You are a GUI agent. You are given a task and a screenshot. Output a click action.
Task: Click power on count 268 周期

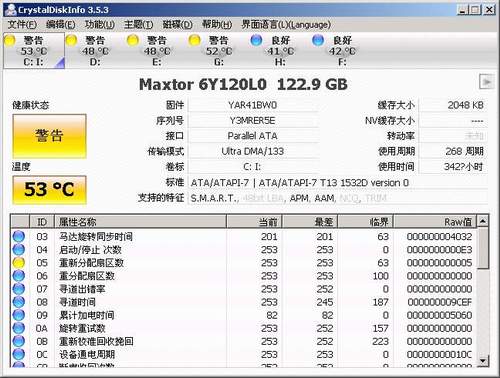click(464, 151)
